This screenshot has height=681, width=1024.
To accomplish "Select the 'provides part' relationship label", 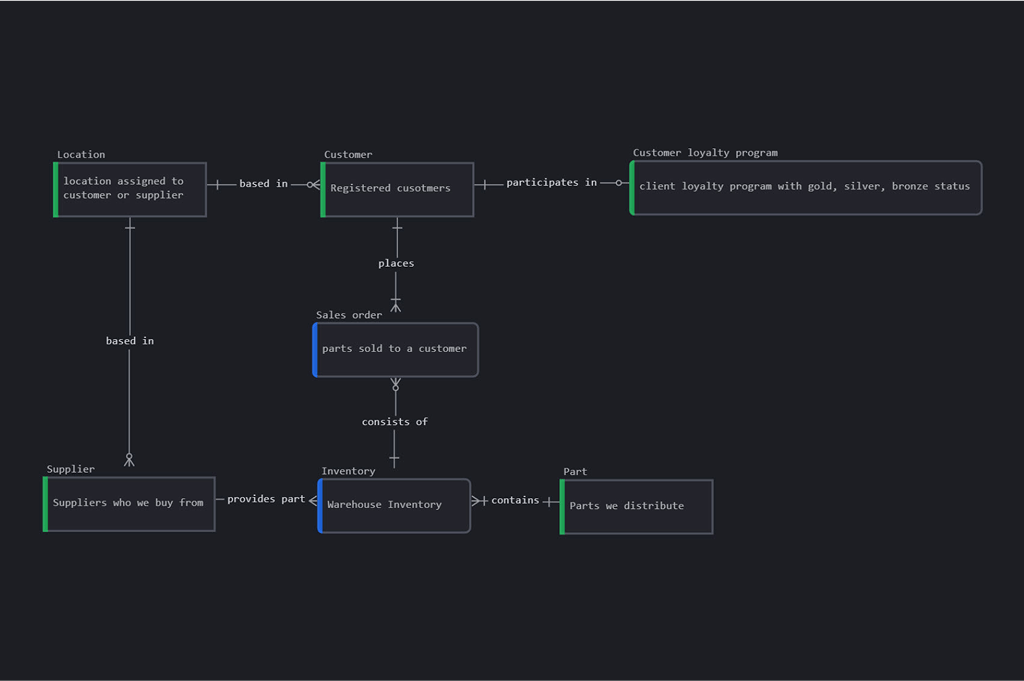I will pos(265,498).
